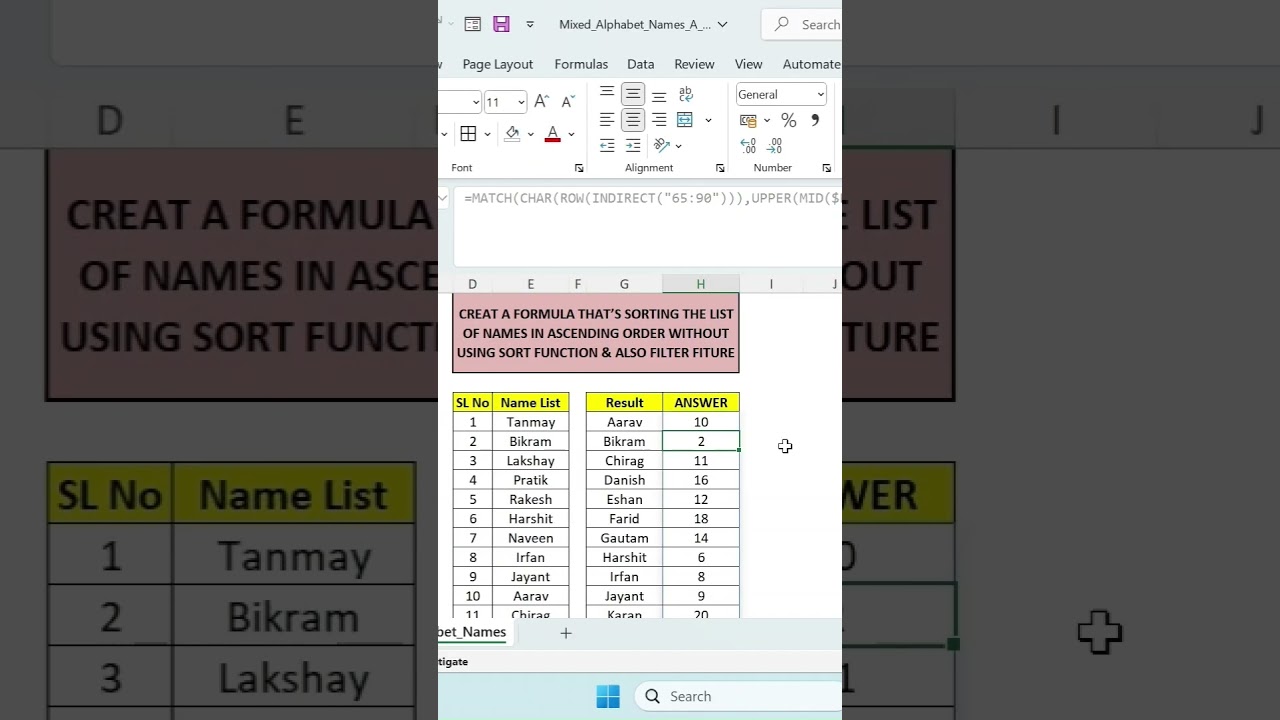Select the ANSWER header cell
The image size is (1280, 720).
click(701, 403)
